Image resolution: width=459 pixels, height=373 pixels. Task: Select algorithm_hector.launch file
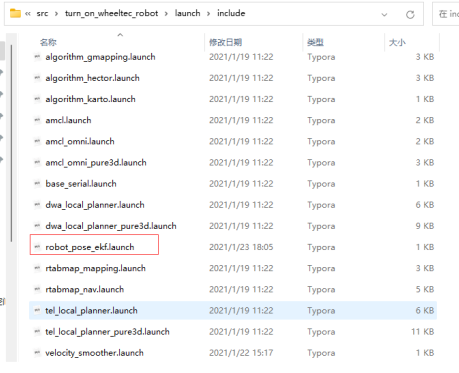coord(92,78)
